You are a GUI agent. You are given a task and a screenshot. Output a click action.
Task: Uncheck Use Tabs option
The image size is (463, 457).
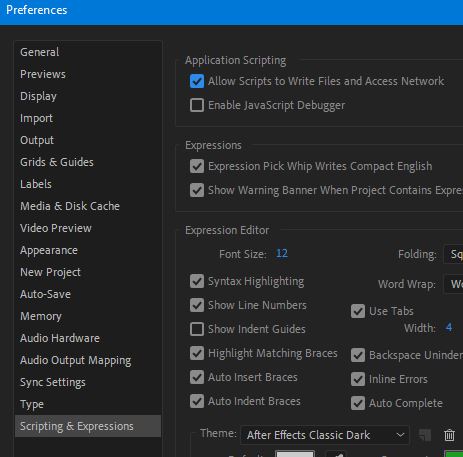(x=358, y=311)
